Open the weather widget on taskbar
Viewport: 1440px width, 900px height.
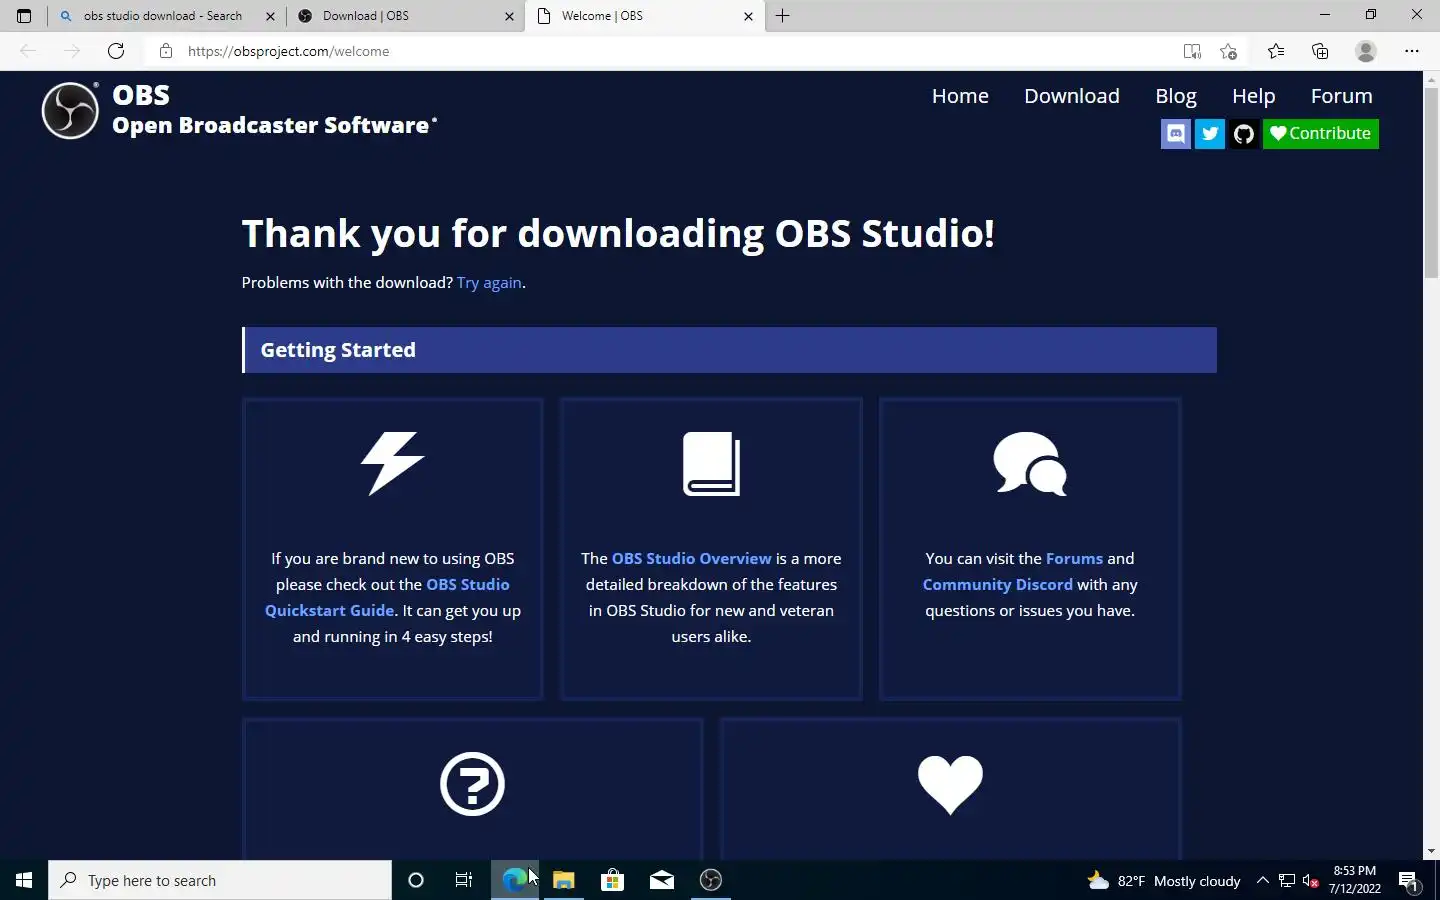pyautogui.click(x=1164, y=880)
